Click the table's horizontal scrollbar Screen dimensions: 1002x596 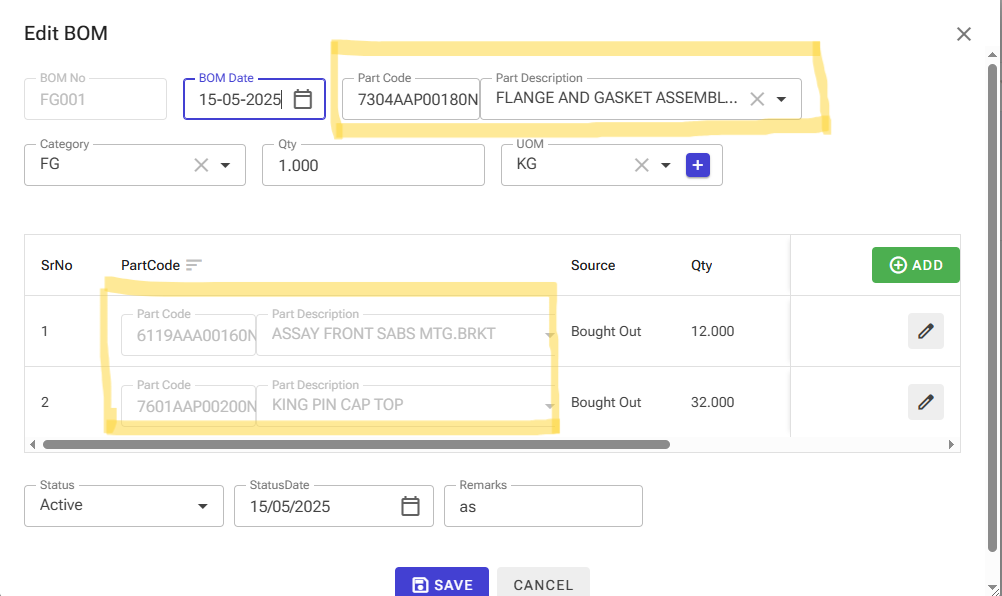click(x=356, y=444)
